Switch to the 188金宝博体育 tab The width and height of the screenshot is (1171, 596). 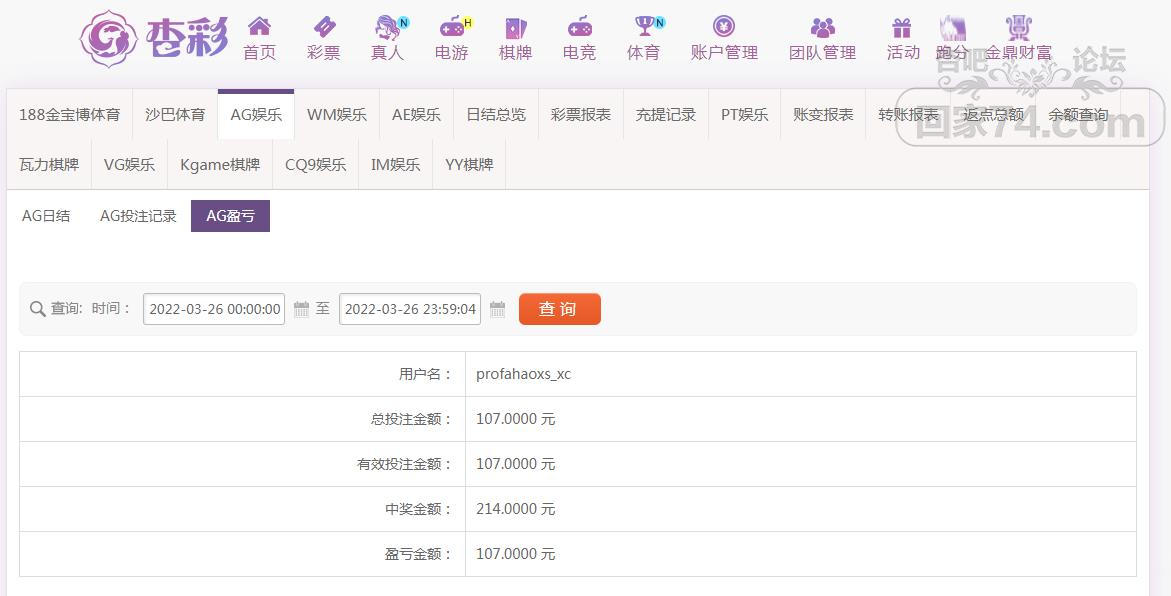69,114
